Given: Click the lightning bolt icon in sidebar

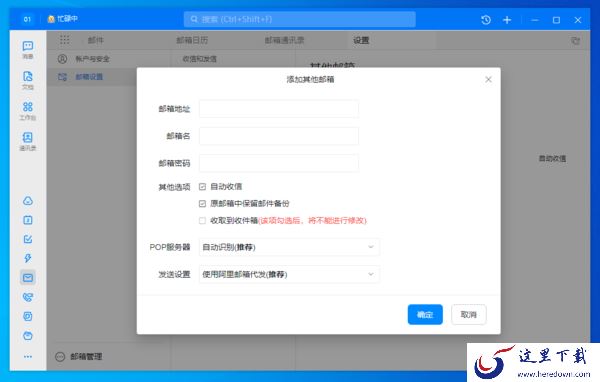Looking at the screenshot, I should click(28, 258).
